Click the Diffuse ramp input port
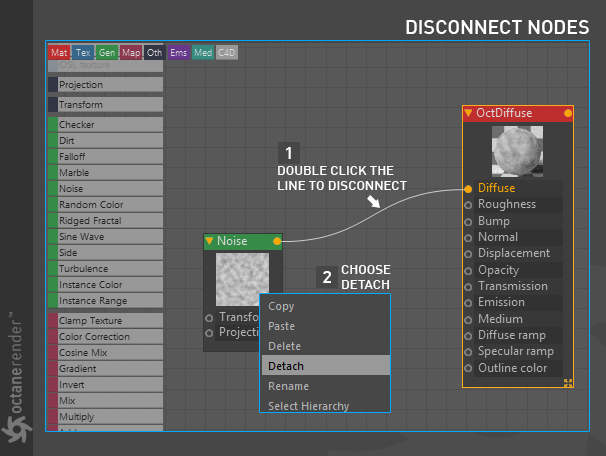 (x=468, y=336)
